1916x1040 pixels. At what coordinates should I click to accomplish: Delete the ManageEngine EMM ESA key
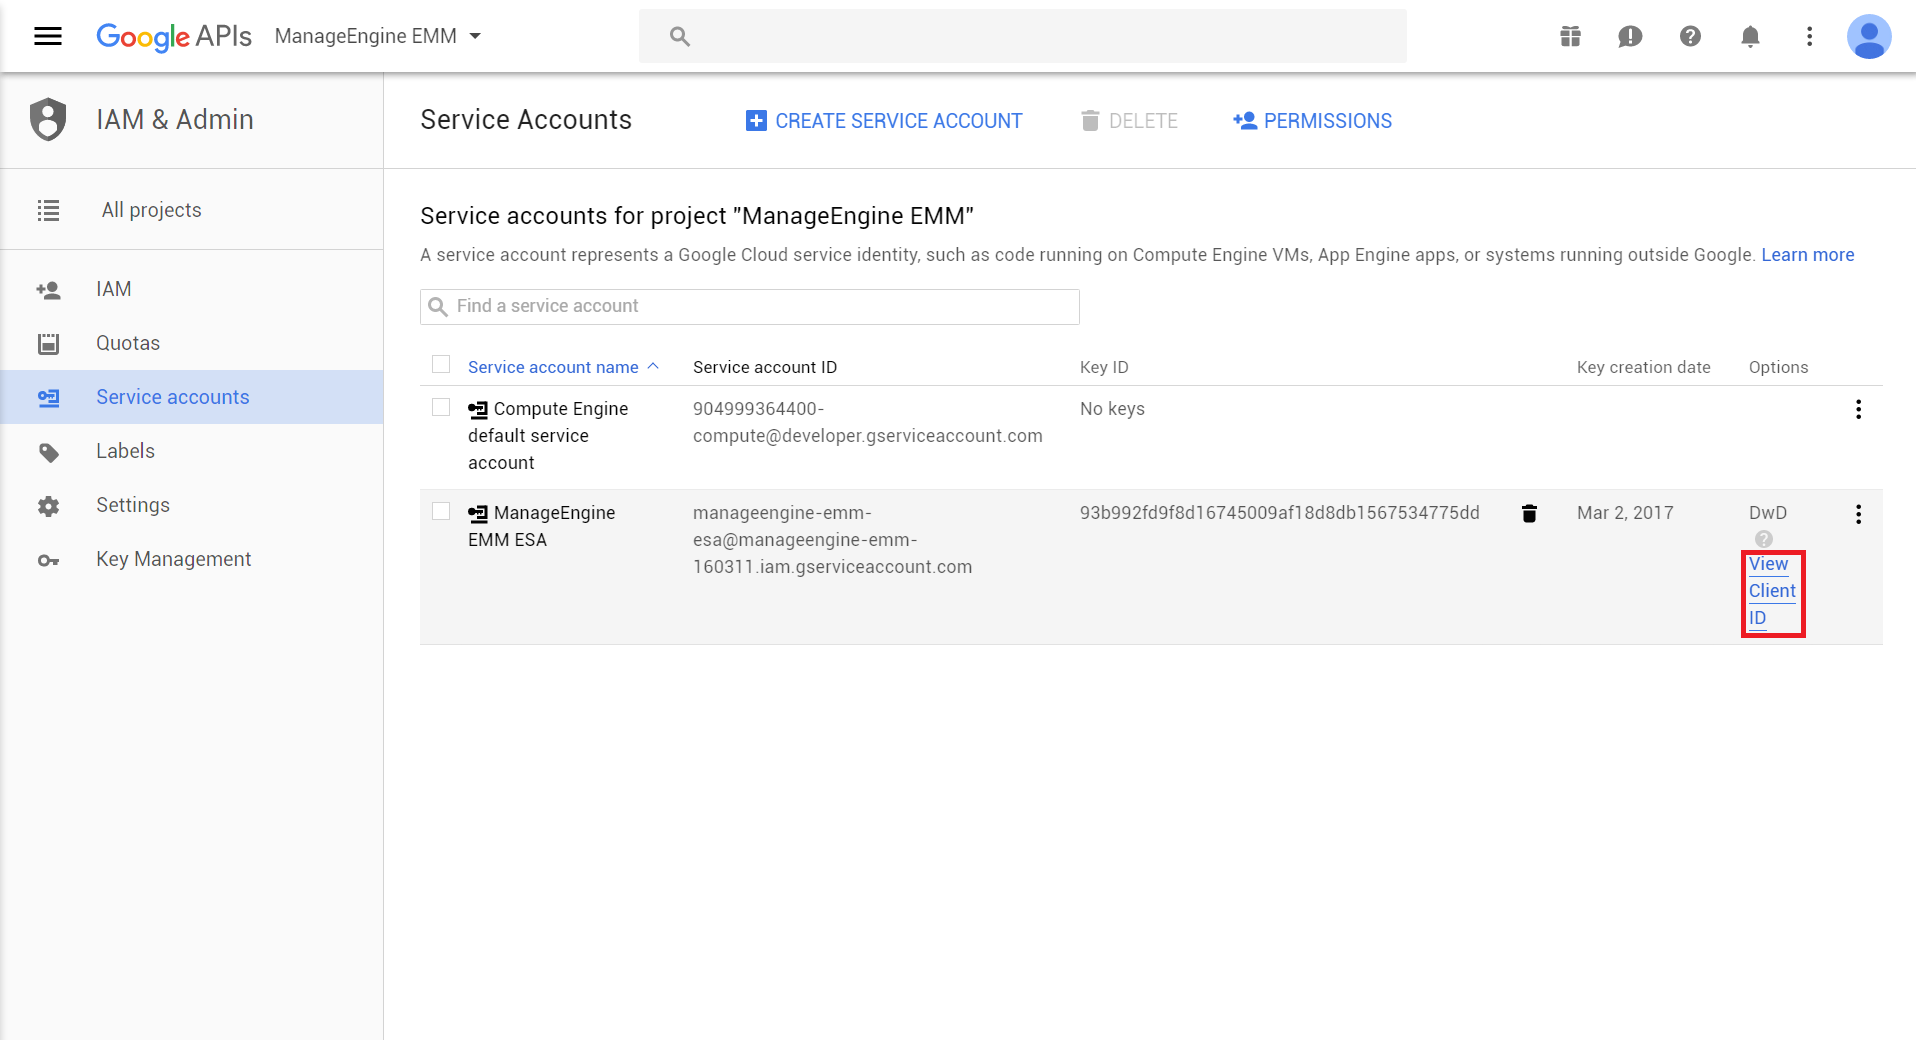pos(1529,513)
